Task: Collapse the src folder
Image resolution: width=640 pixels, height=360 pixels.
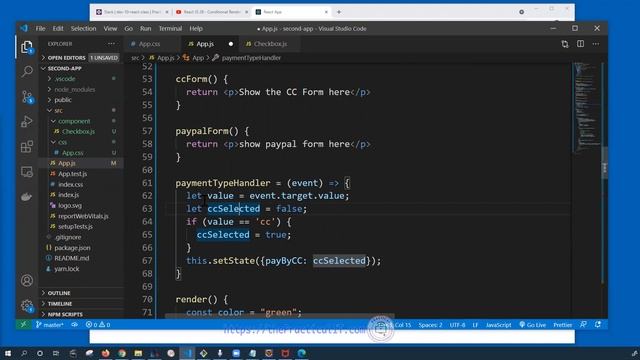Action: click(59, 111)
